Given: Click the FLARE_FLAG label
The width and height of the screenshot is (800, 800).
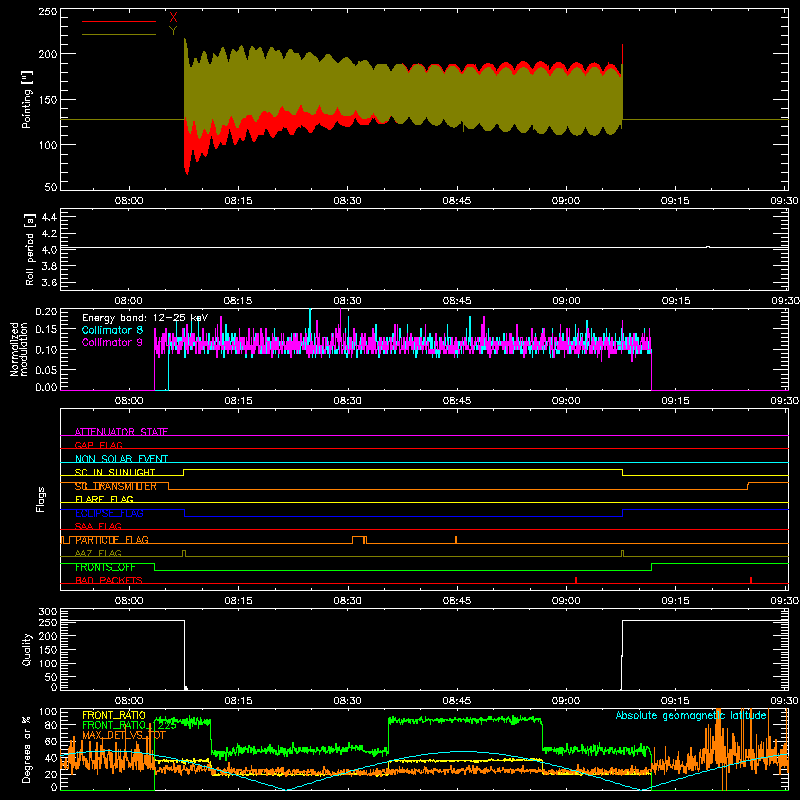Looking at the screenshot, I should (x=104, y=499).
